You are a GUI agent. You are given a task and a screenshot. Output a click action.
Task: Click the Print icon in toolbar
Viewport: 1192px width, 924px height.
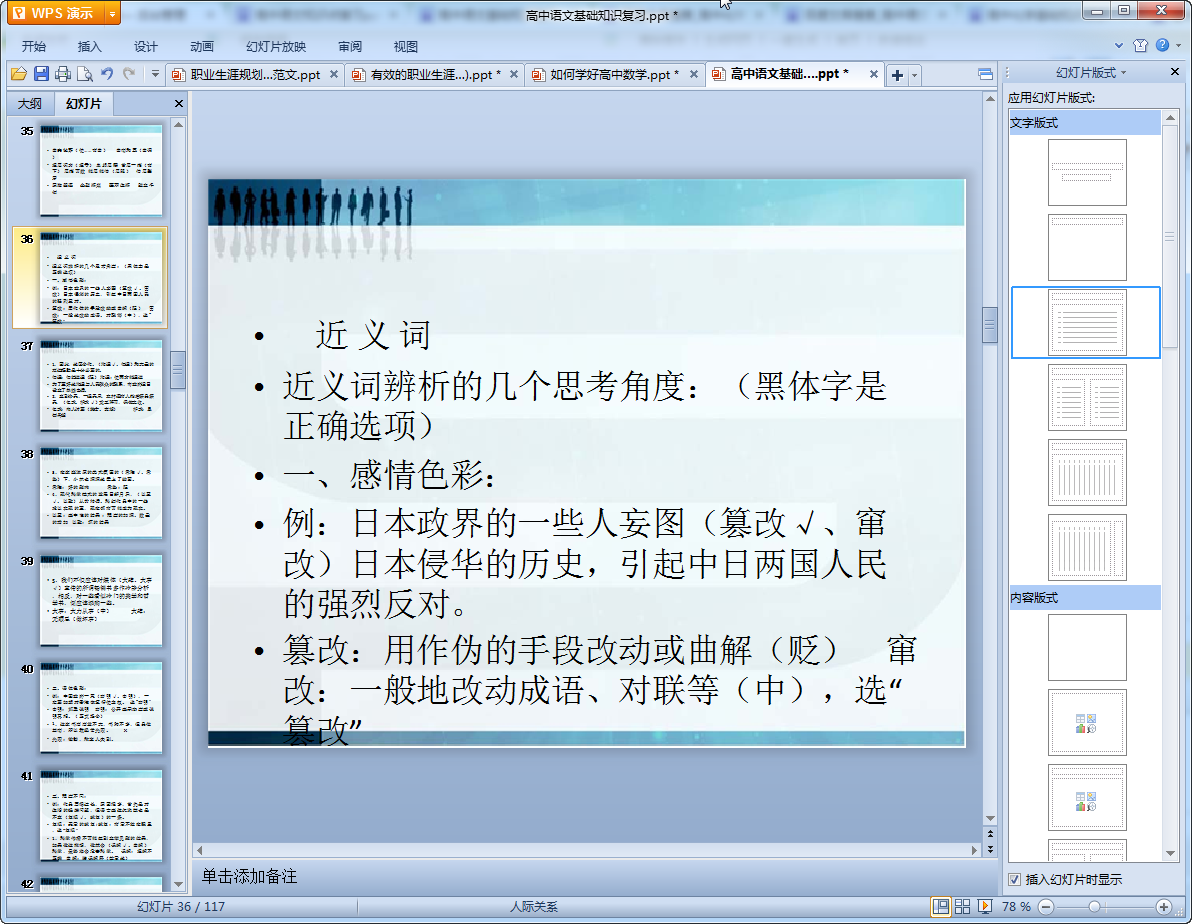[x=63, y=74]
